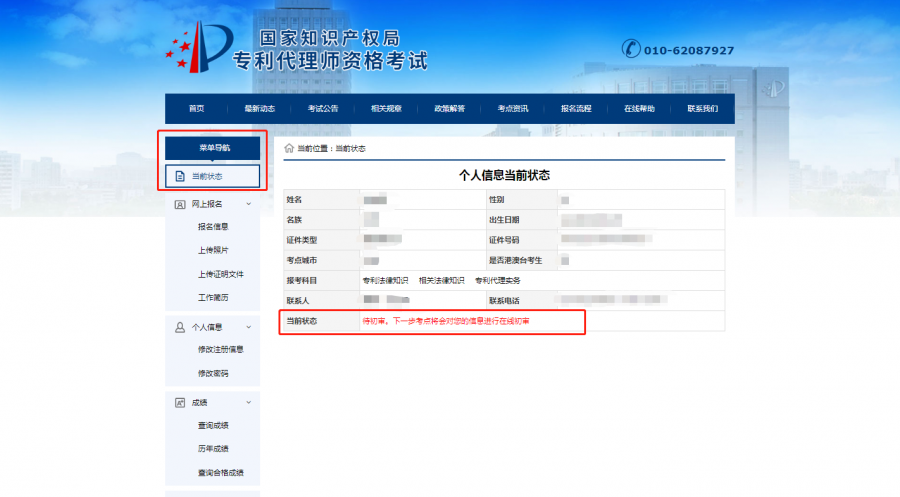Open 相关规章 in the navigation bar
The image size is (900, 497).
(386, 108)
